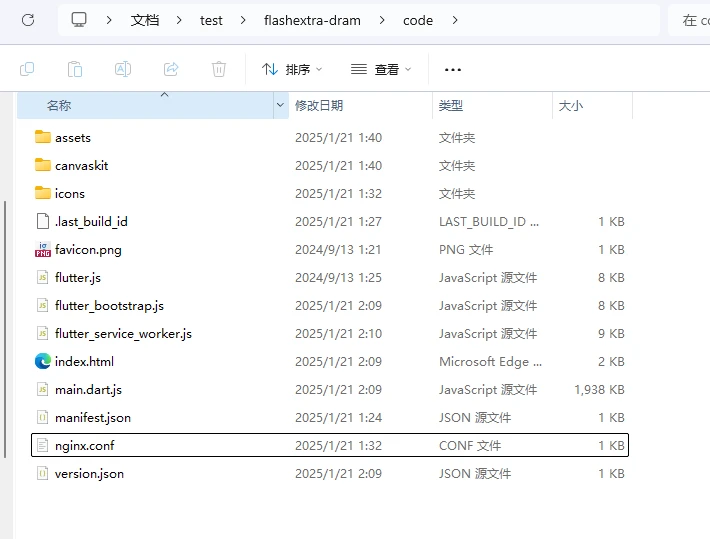This screenshot has height=539, width=710.
Task: Select the main.dart.js file name
Action: point(88,390)
